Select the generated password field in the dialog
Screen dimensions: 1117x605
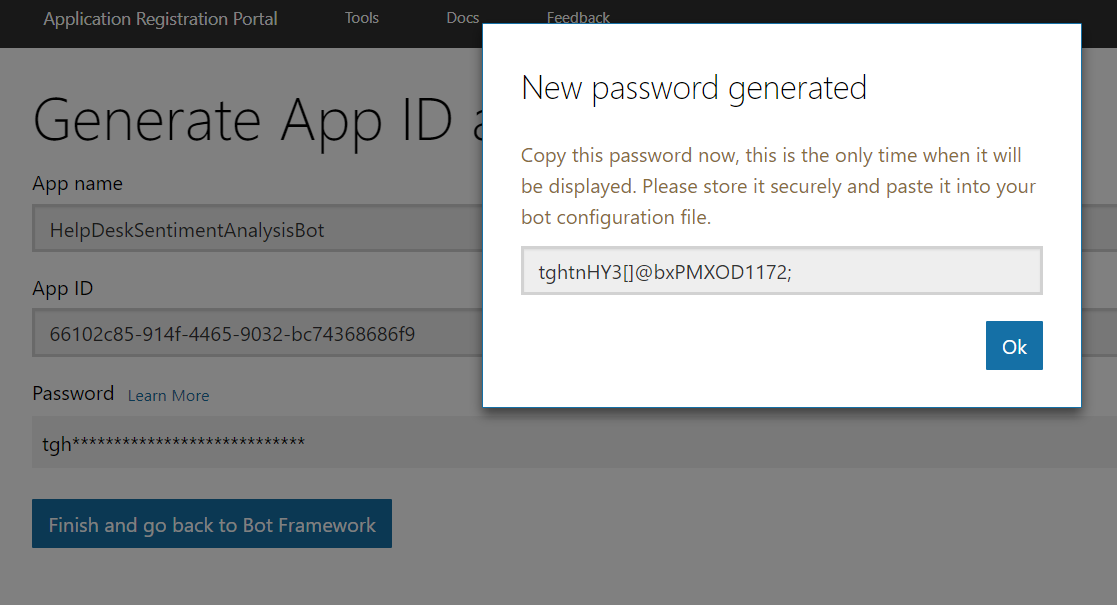[781, 271]
